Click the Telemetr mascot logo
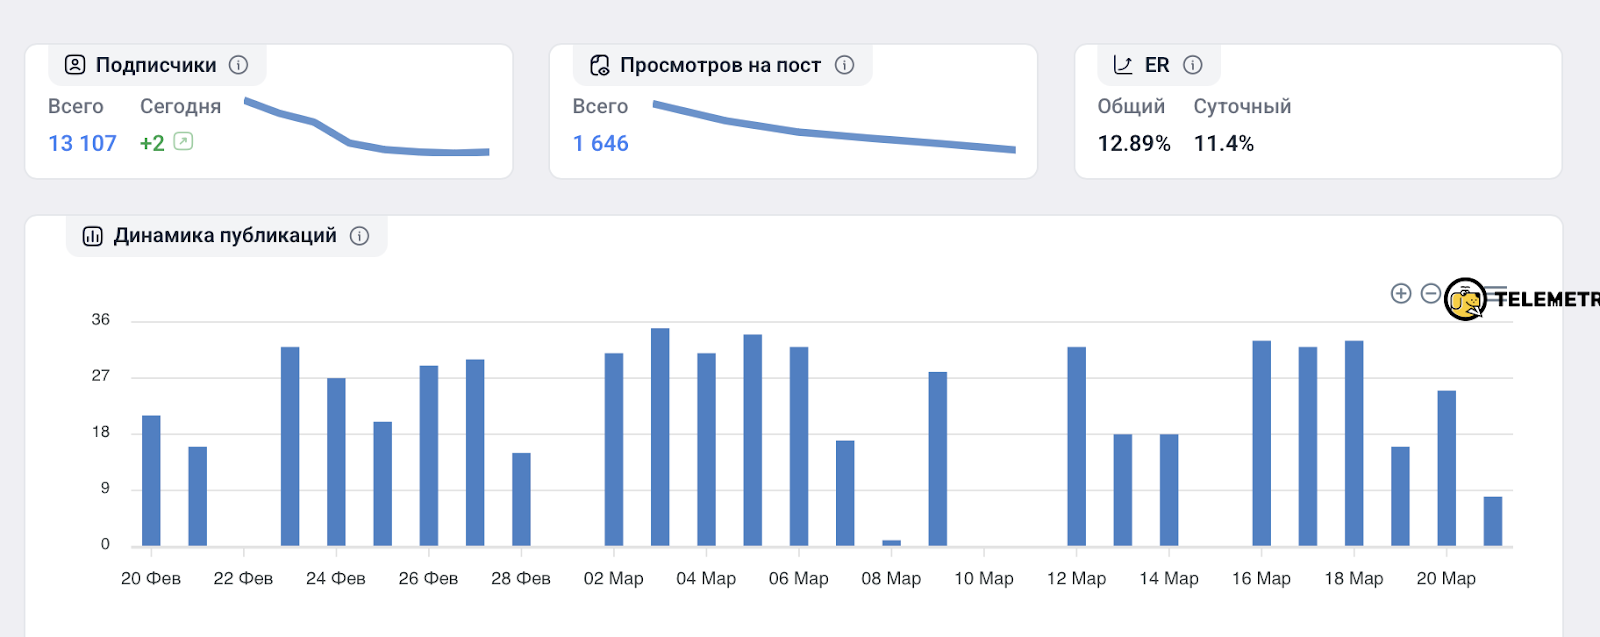The width and height of the screenshot is (1600, 637). pos(1465,299)
